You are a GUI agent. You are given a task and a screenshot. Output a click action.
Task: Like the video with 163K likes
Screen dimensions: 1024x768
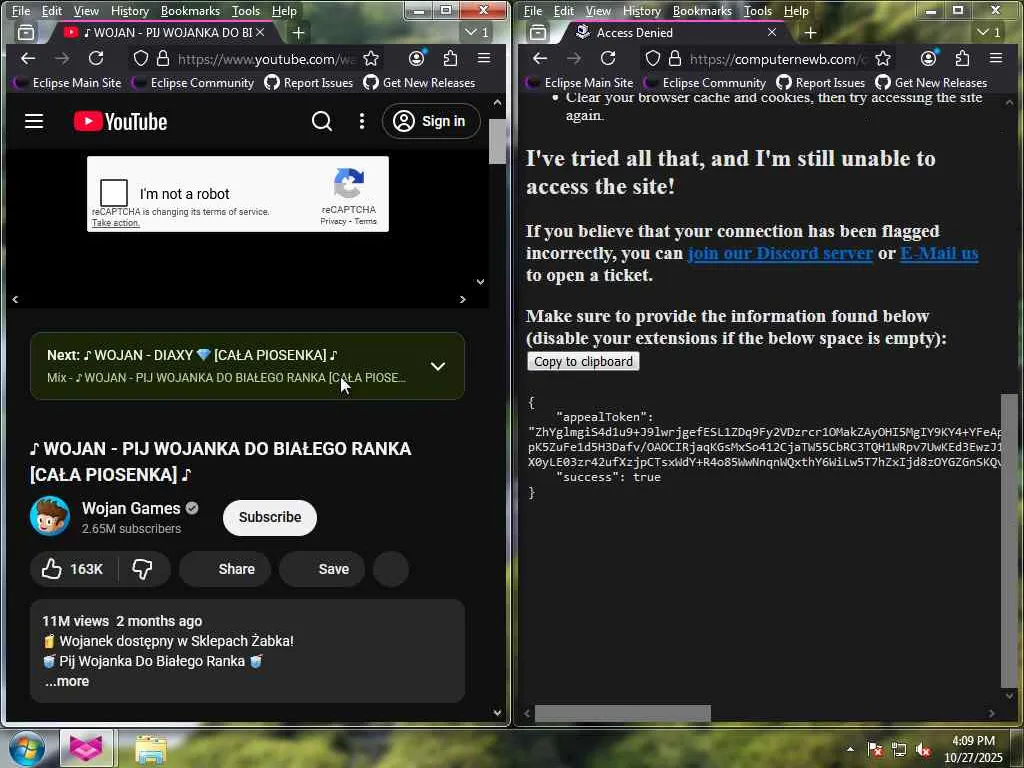click(x=73, y=569)
